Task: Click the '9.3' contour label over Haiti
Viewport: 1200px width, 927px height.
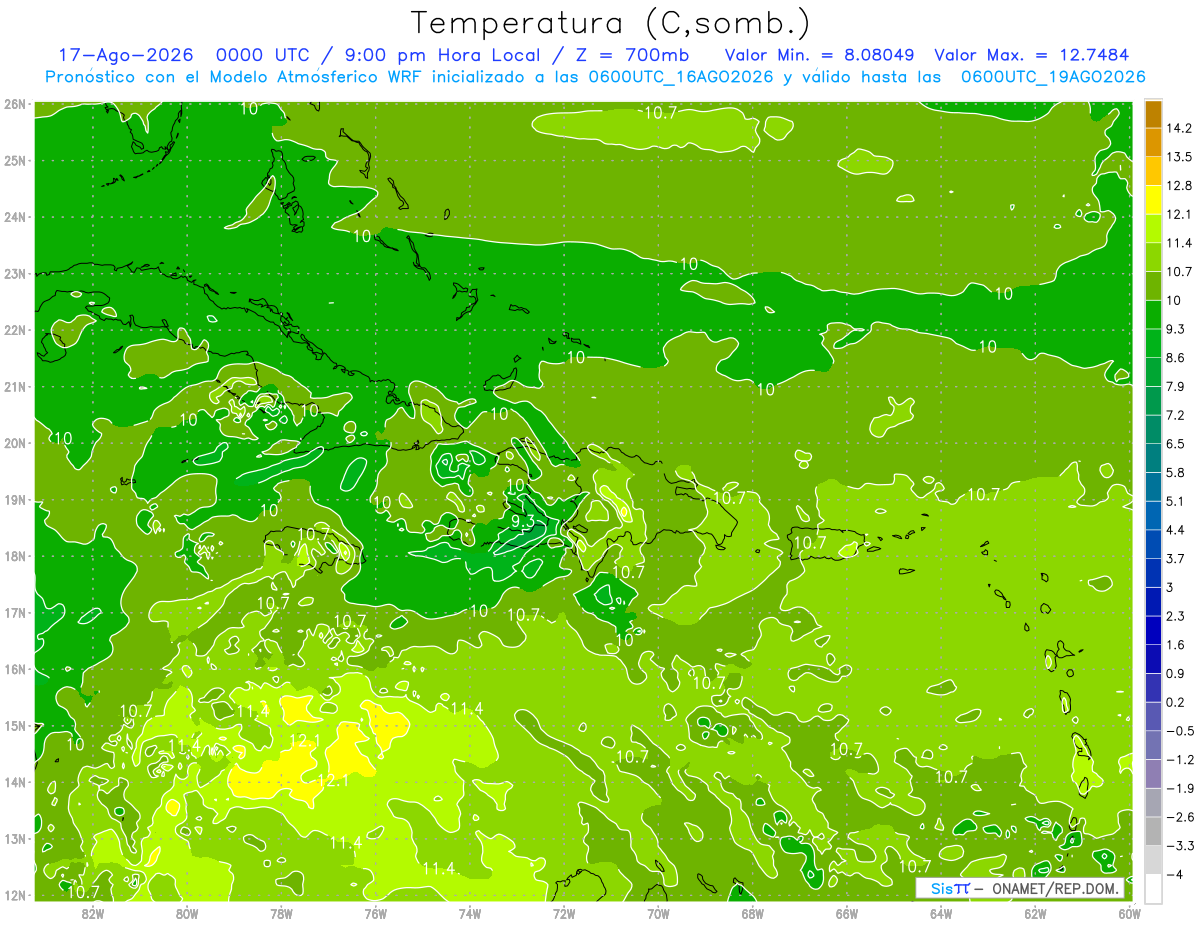Action: pyautogui.click(x=522, y=521)
